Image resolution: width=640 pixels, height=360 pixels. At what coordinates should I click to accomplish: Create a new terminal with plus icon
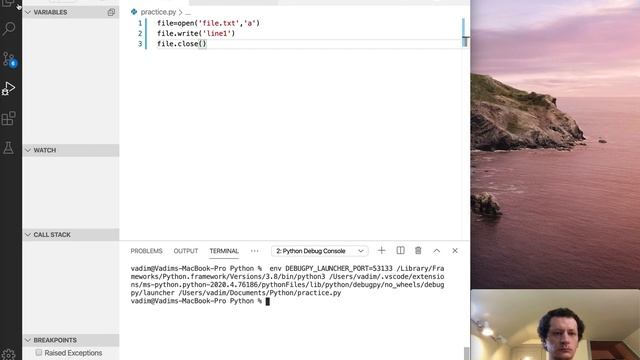[x=381, y=251]
